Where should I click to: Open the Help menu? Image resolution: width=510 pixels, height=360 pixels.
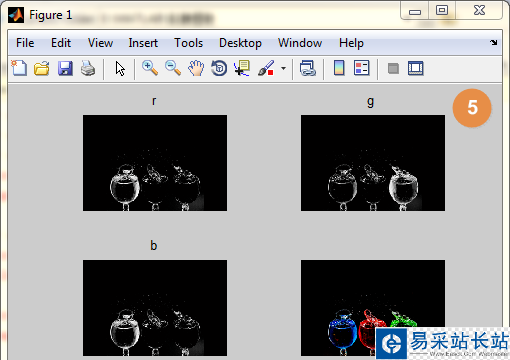tap(351, 43)
